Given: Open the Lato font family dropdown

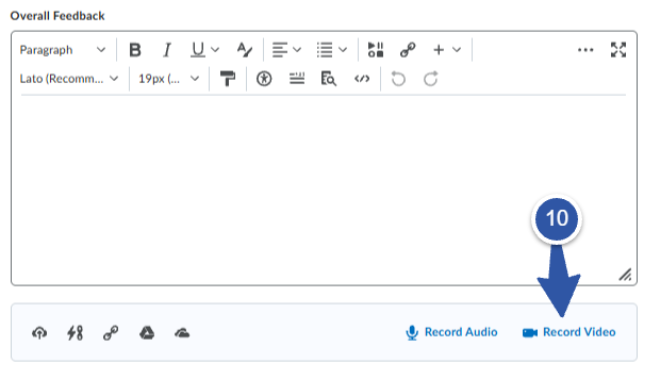Looking at the screenshot, I should (69, 78).
